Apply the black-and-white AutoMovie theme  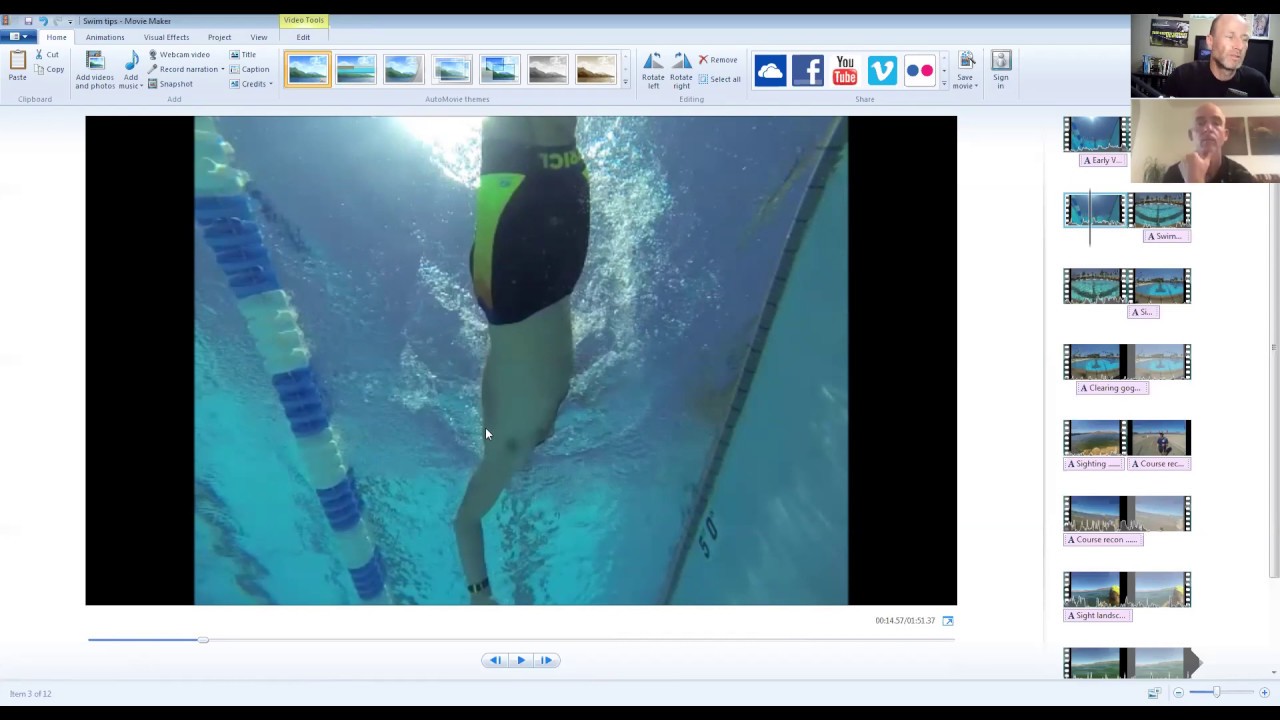[x=548, y=69]
